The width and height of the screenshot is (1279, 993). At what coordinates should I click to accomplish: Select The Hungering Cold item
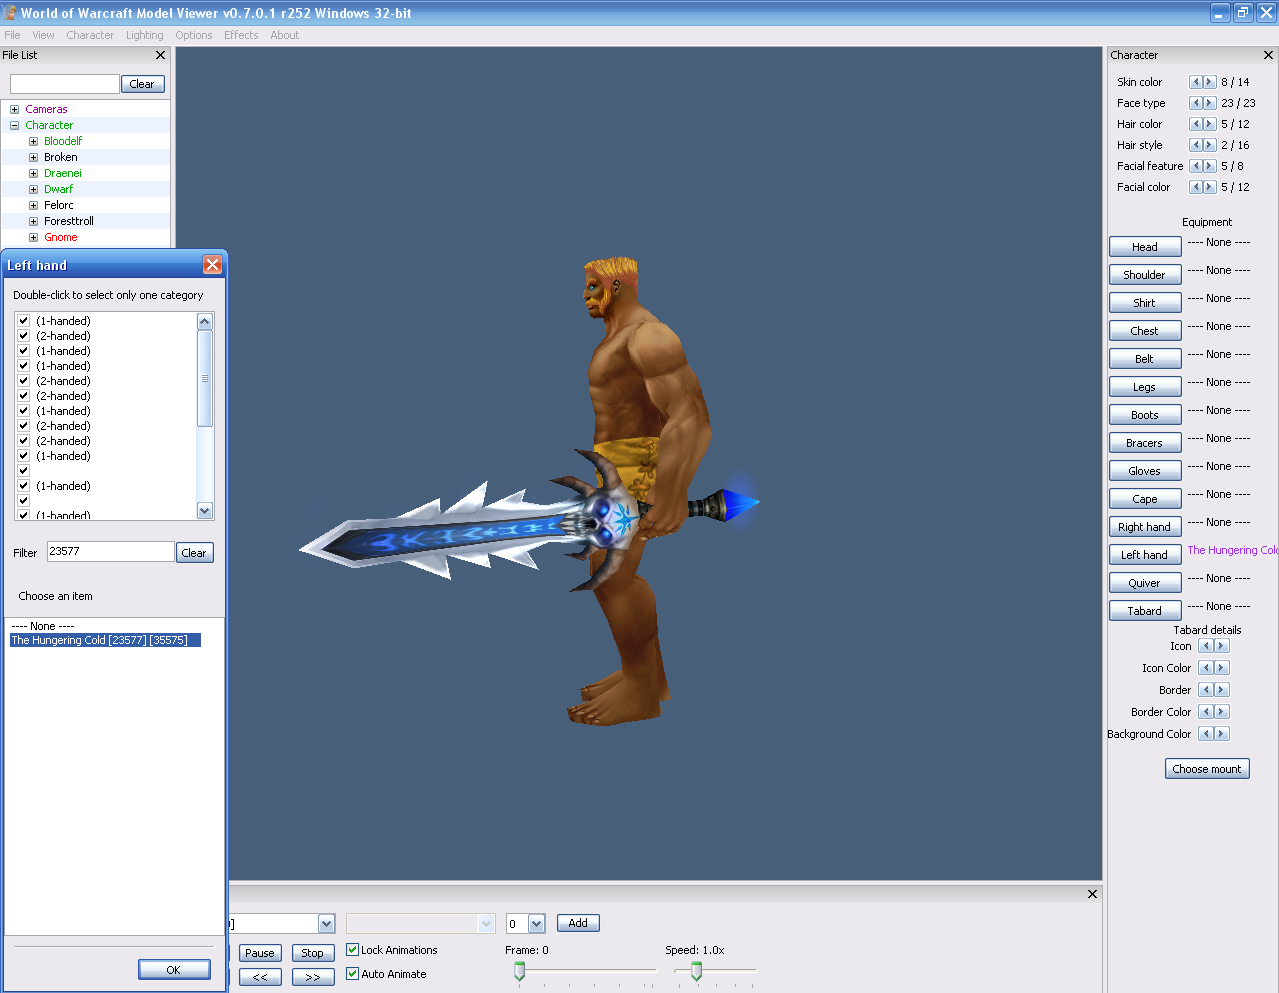pyautogui.click(x=105, y=640)
